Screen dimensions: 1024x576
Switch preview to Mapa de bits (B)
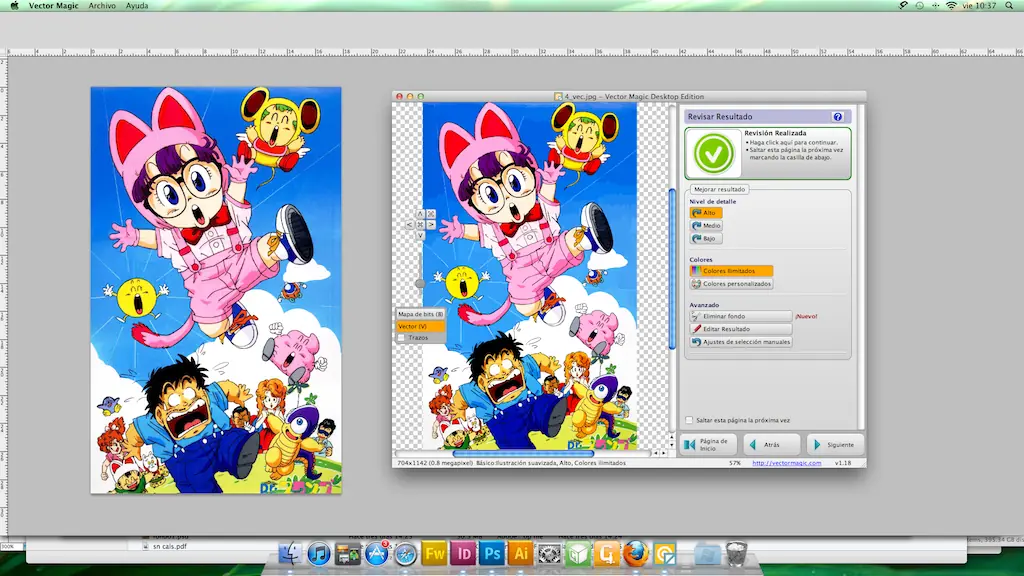point(421,314)
